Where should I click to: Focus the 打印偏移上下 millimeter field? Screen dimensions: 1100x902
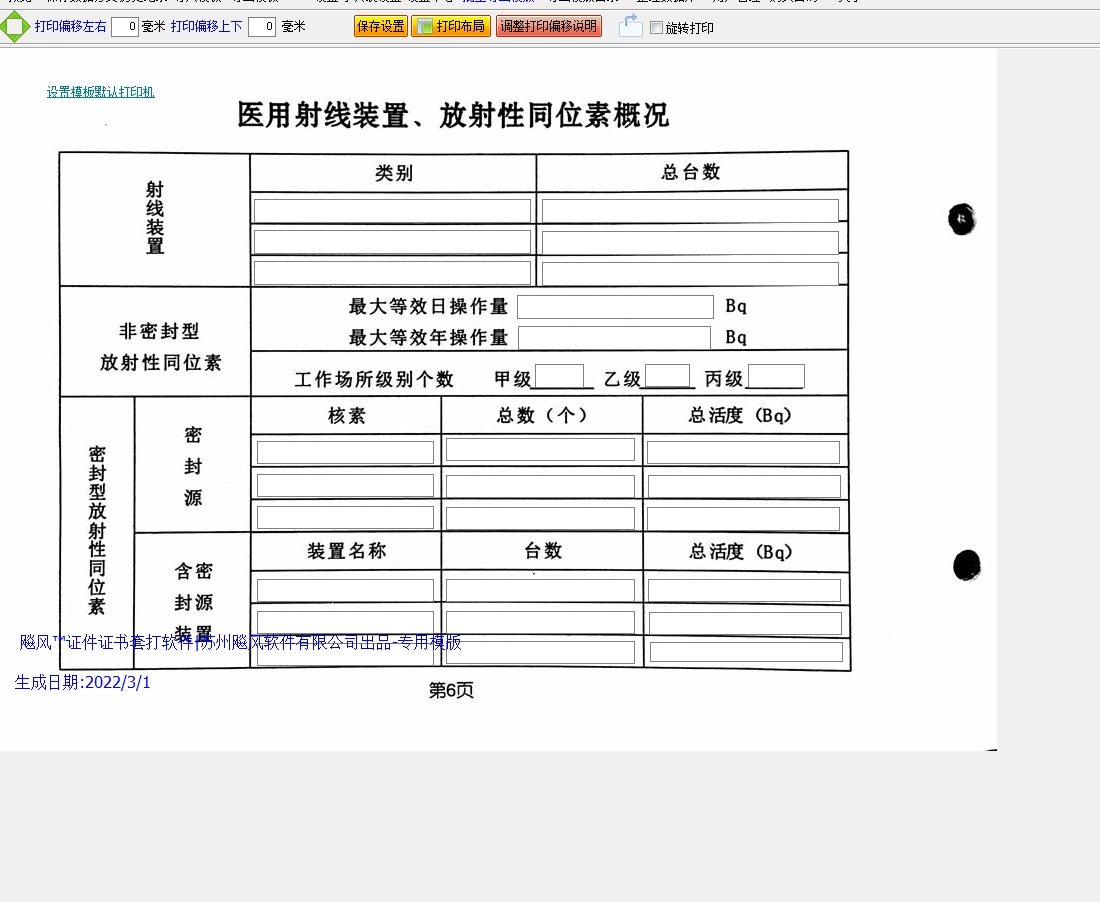click(262, 27)
